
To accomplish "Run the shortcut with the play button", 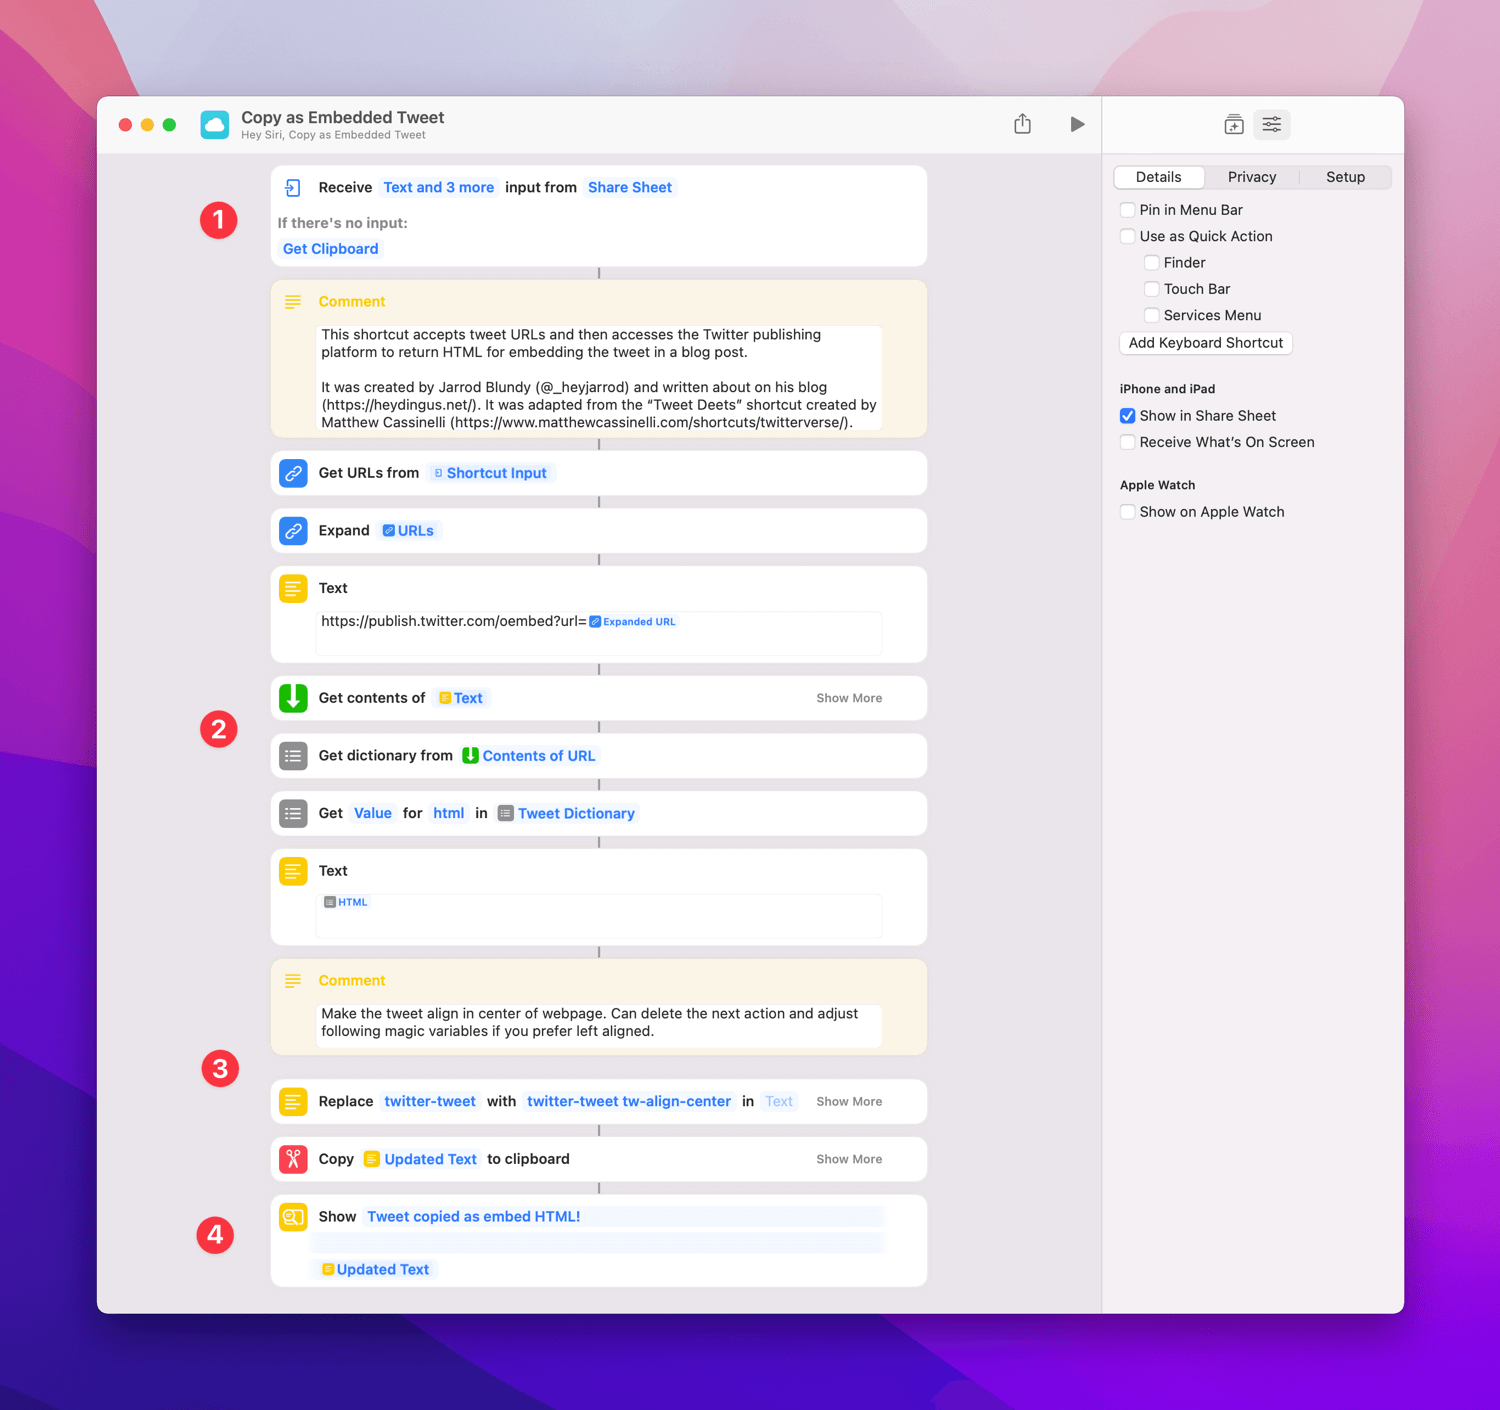I will (1077, 124).
